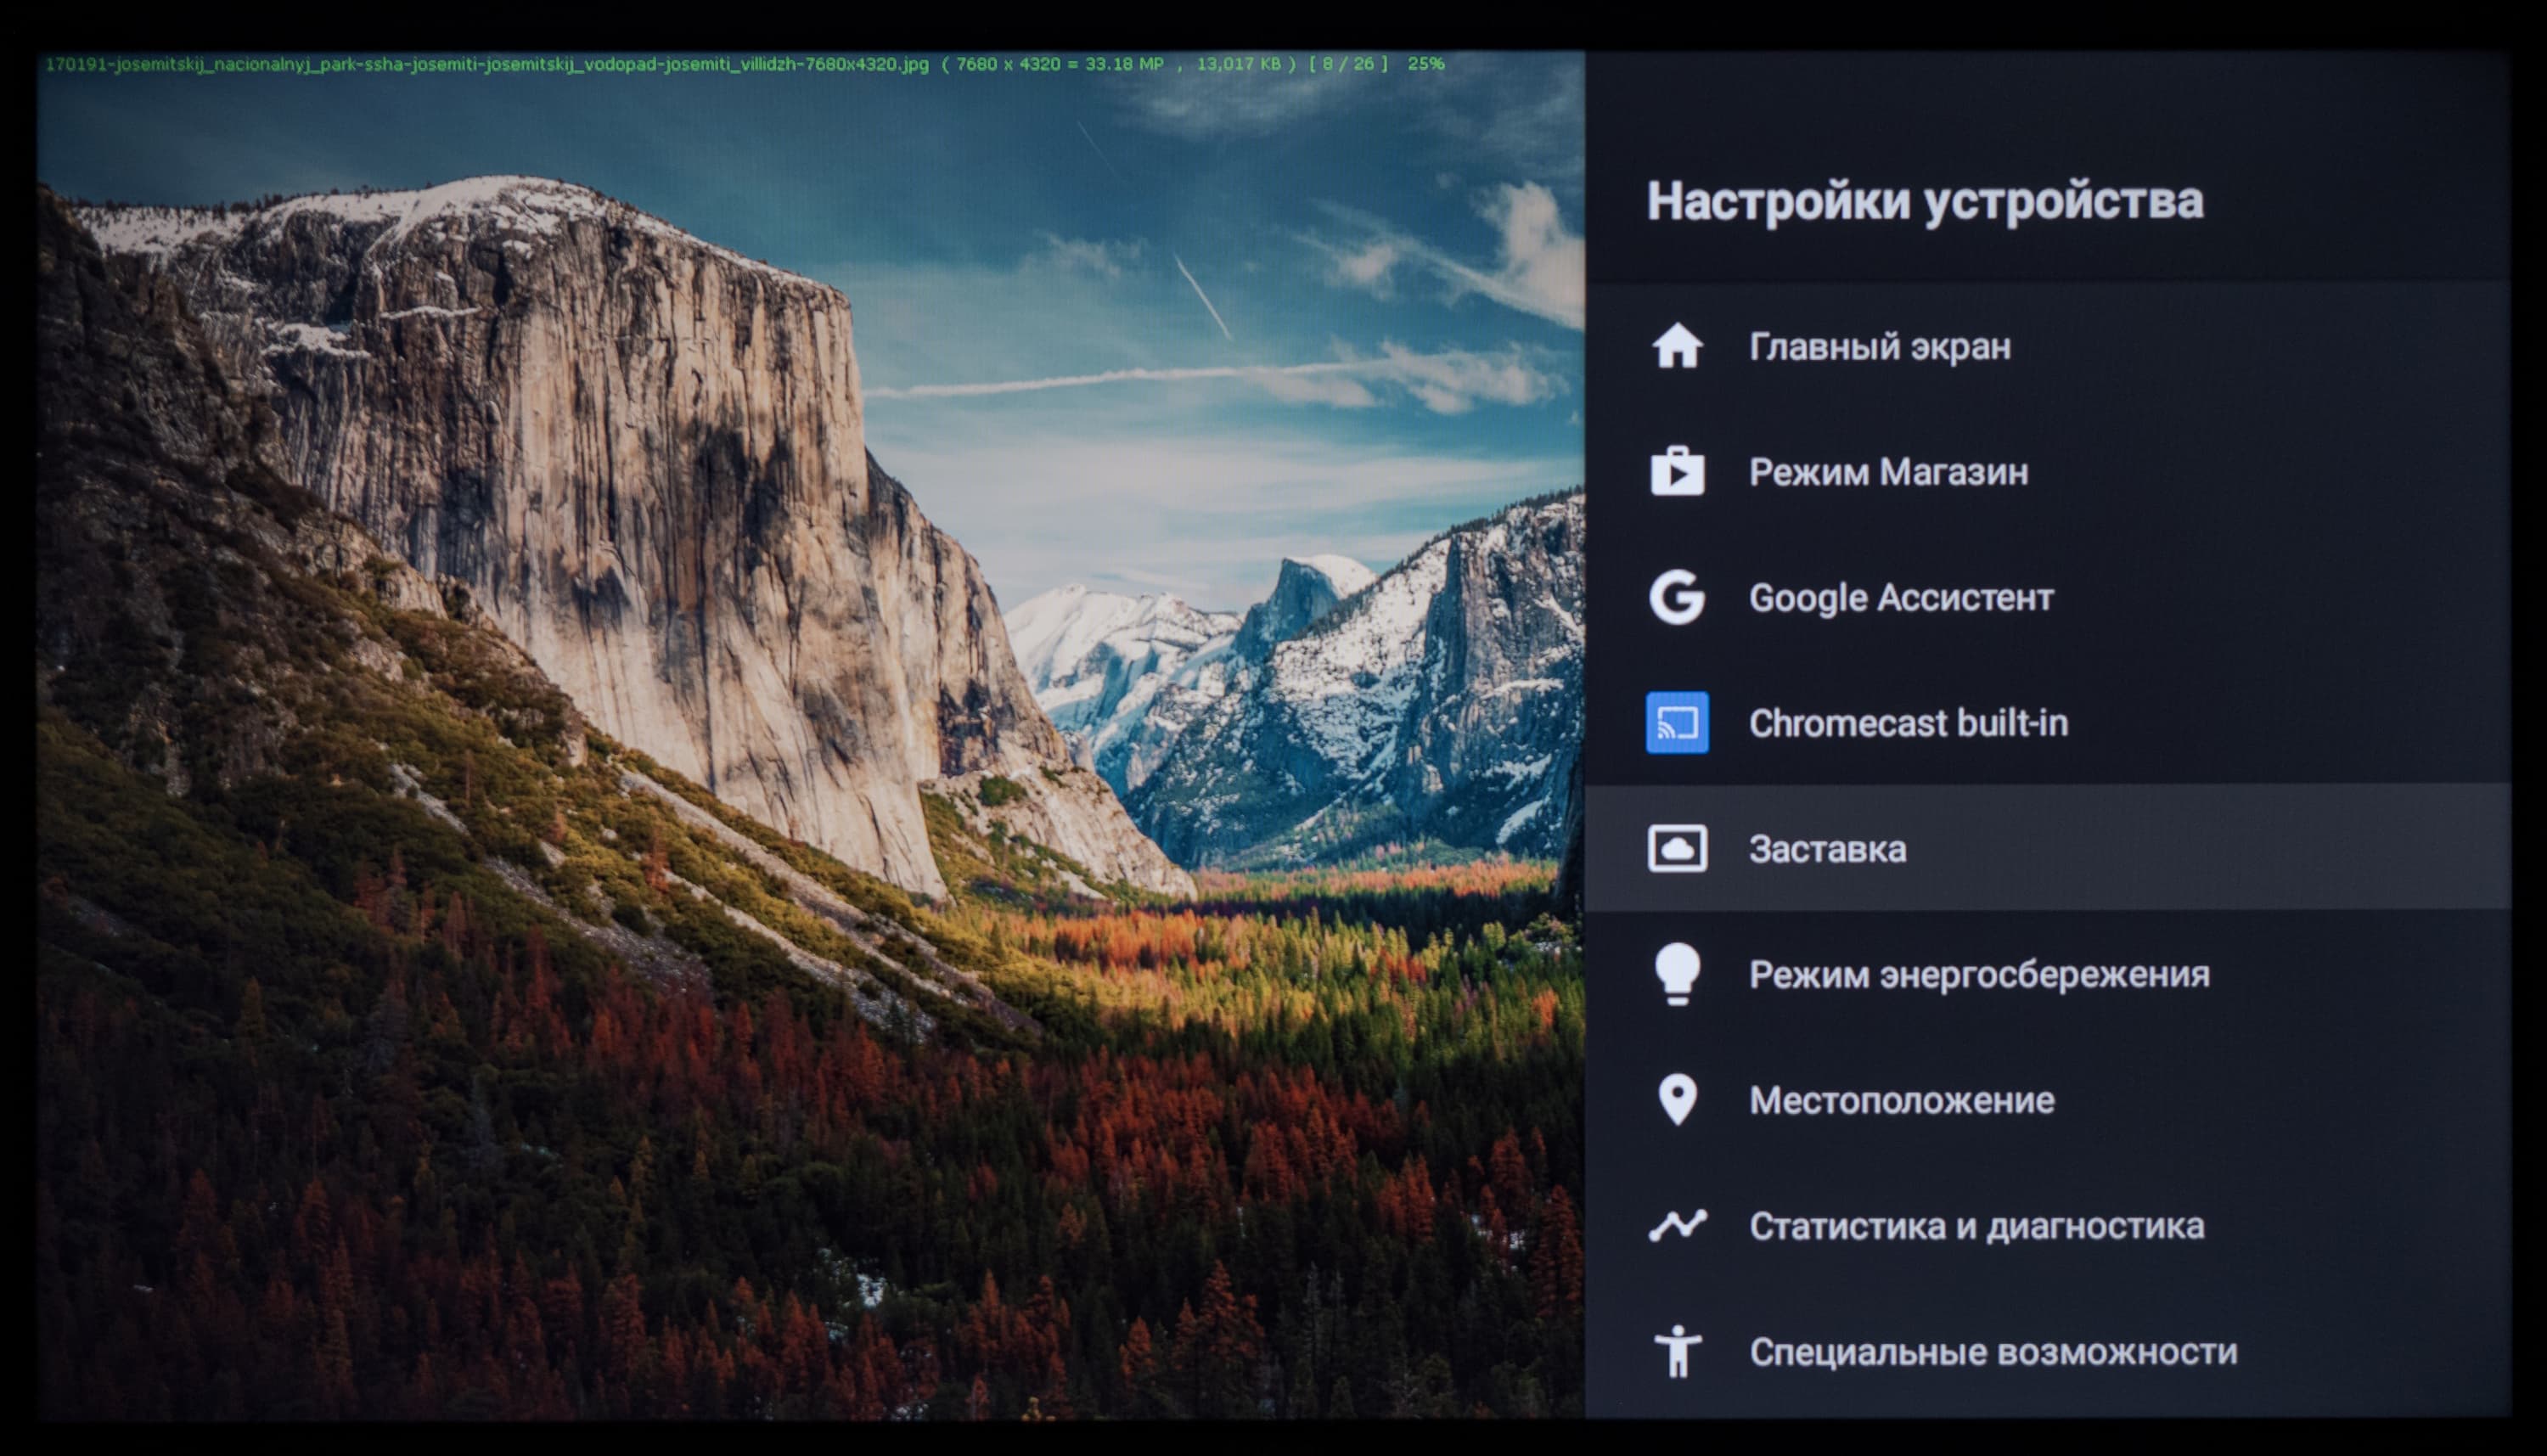
Task: Open Специальные возможности settings
Action: (1992, 1352)
